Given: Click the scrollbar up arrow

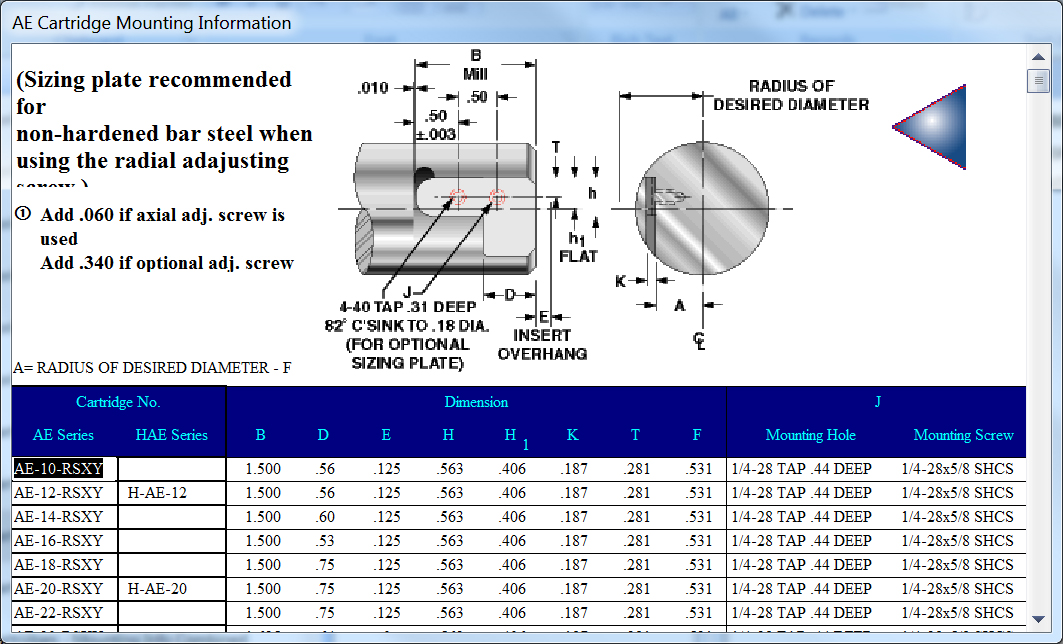Looking at the screenshot, I should pyautogui.click(x=1038, y=55).
